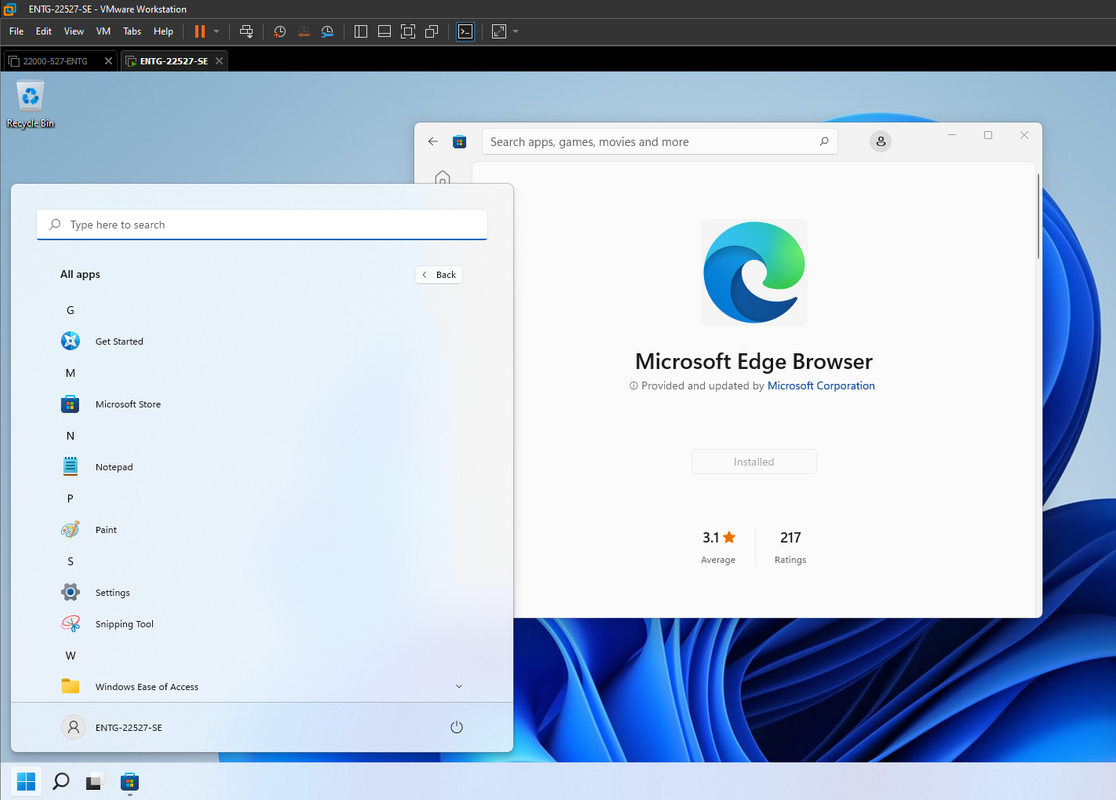
Task: Select the ENTG-22527-SE tab
Action: coord(174,61)
